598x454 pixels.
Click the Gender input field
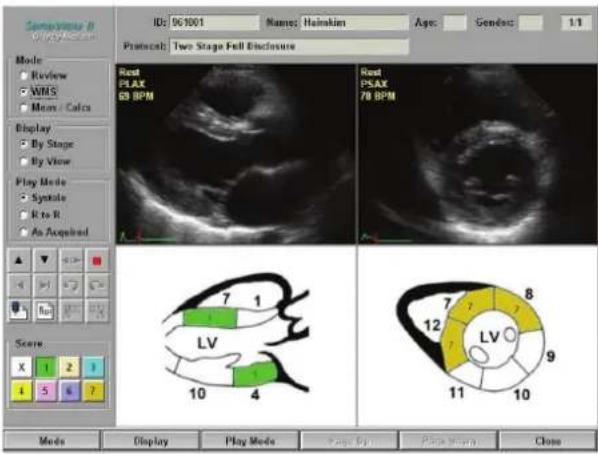[x=530, y=23]
